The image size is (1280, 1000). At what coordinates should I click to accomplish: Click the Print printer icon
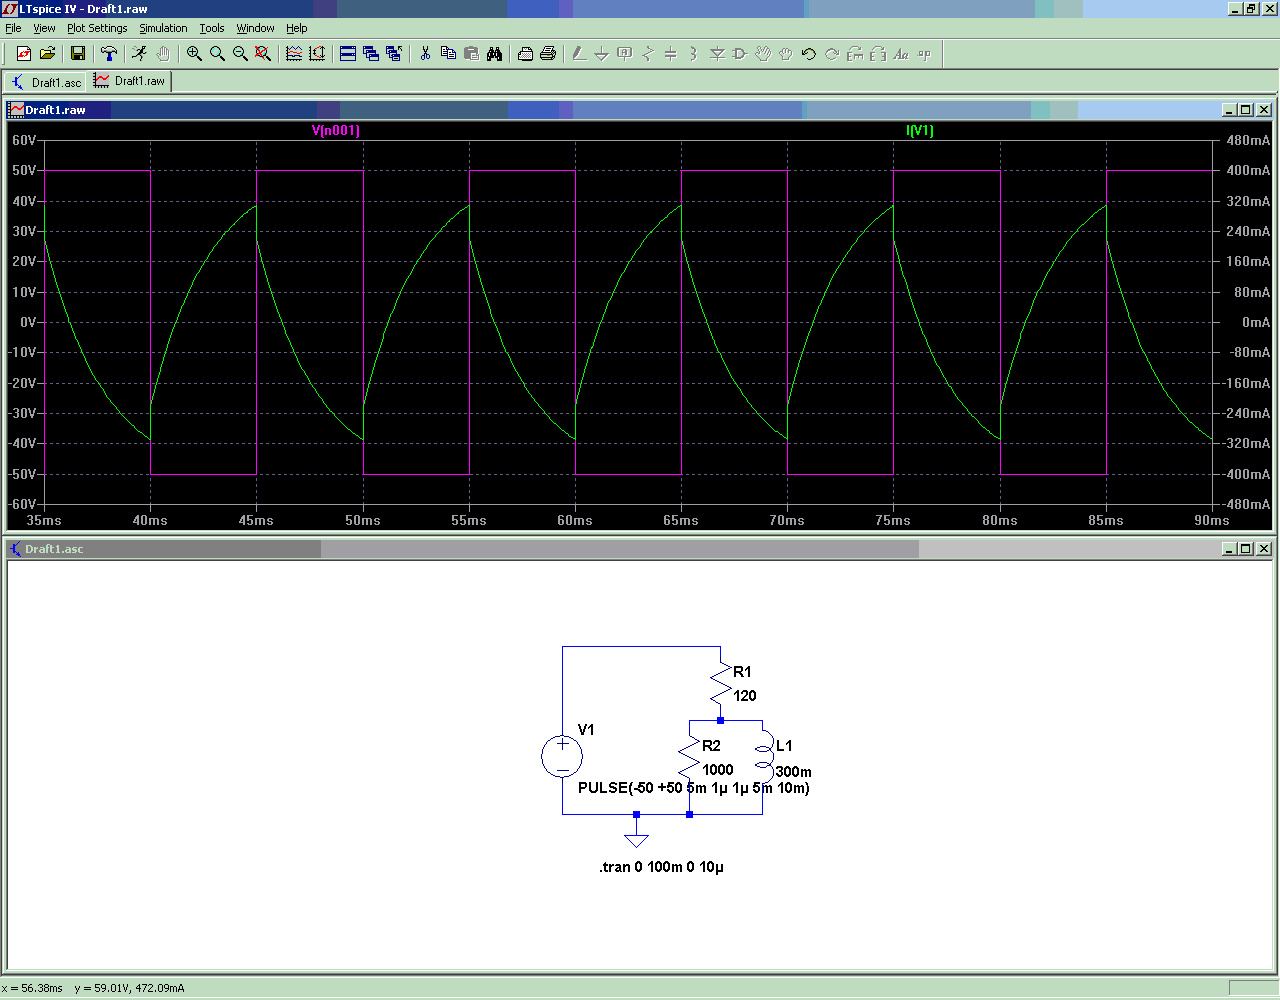(x=548, y=54)
